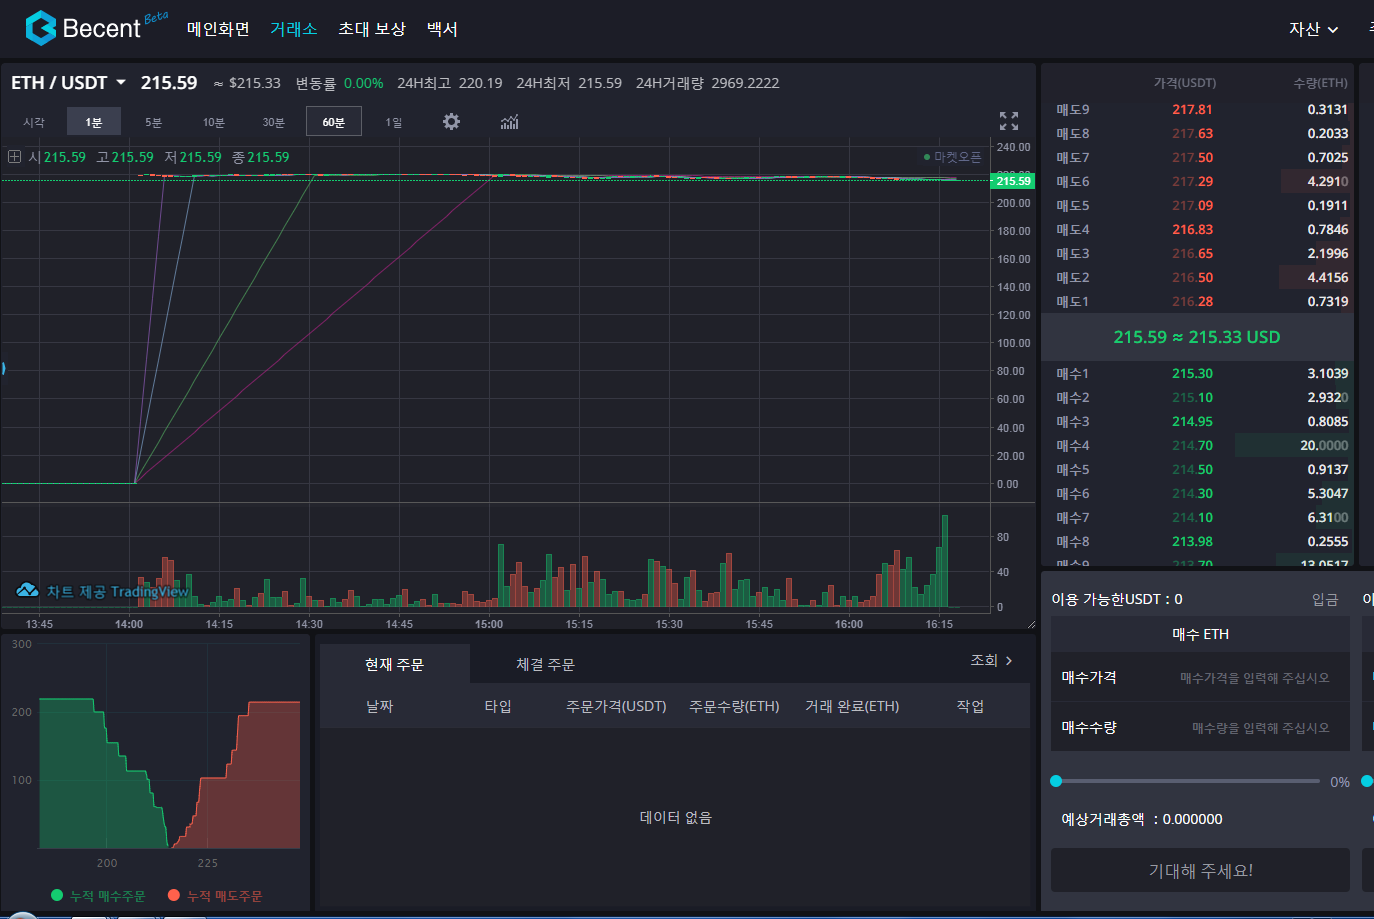
Task: Click 매수3 price 214.95
Action: click(x=1192, y=421)
